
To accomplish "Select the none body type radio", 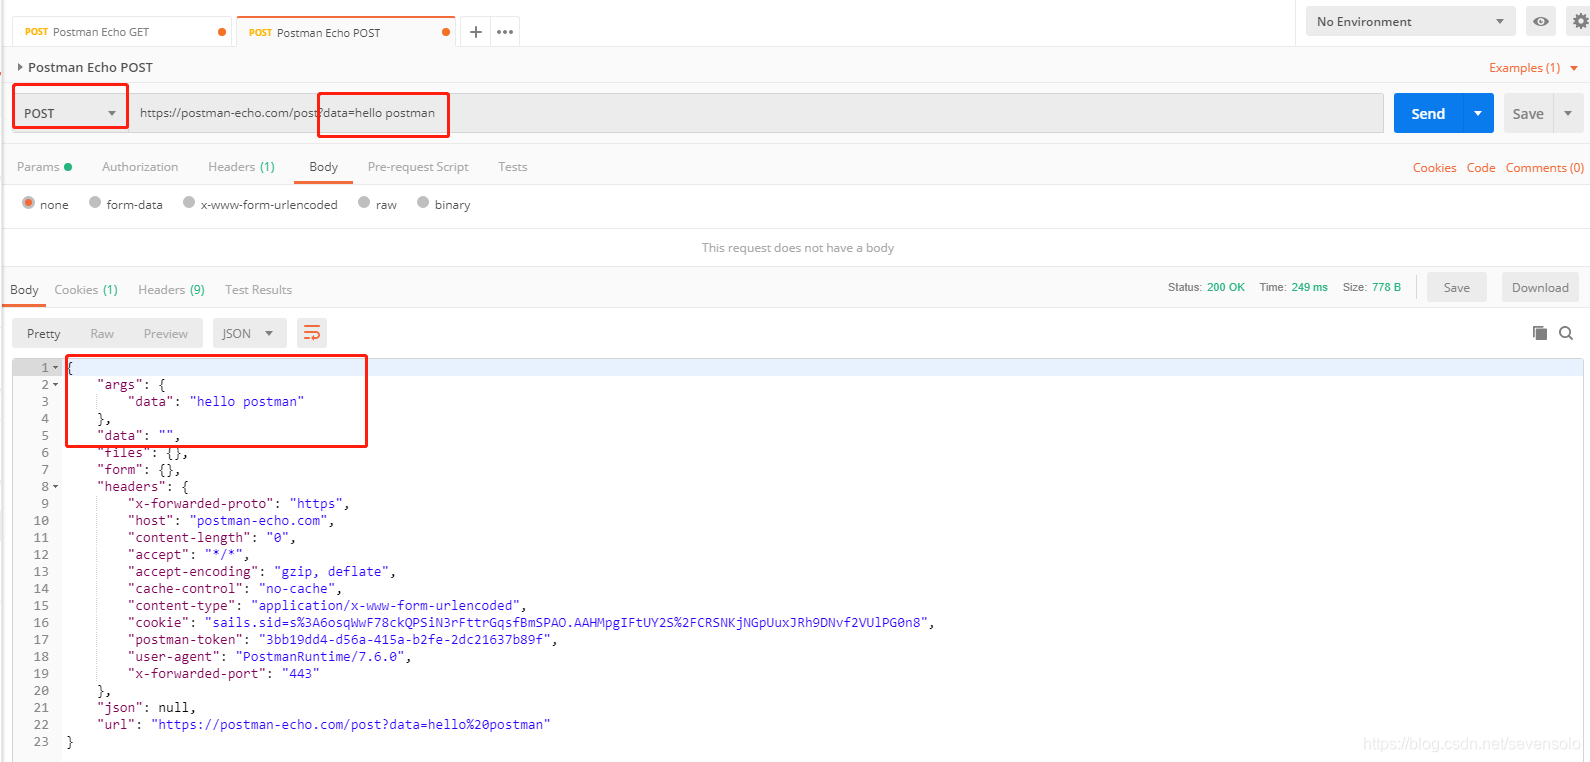I will 28,202.
